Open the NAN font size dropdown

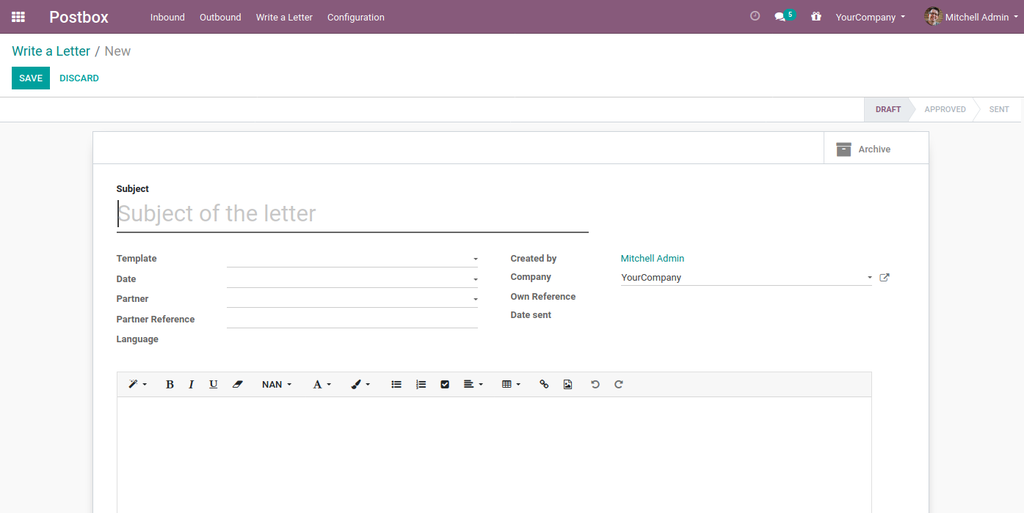276,384
